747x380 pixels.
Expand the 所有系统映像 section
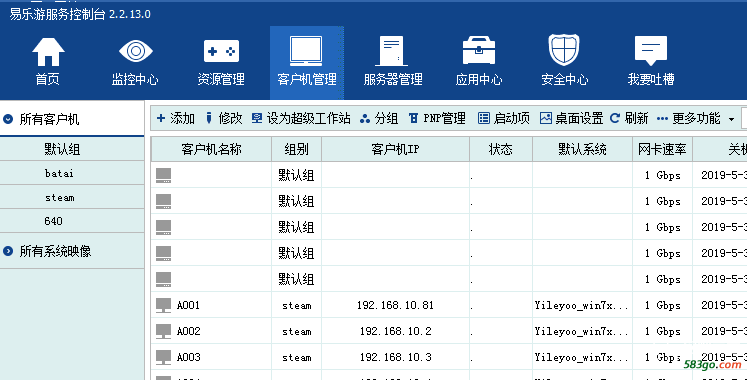(x=8, y=251)
